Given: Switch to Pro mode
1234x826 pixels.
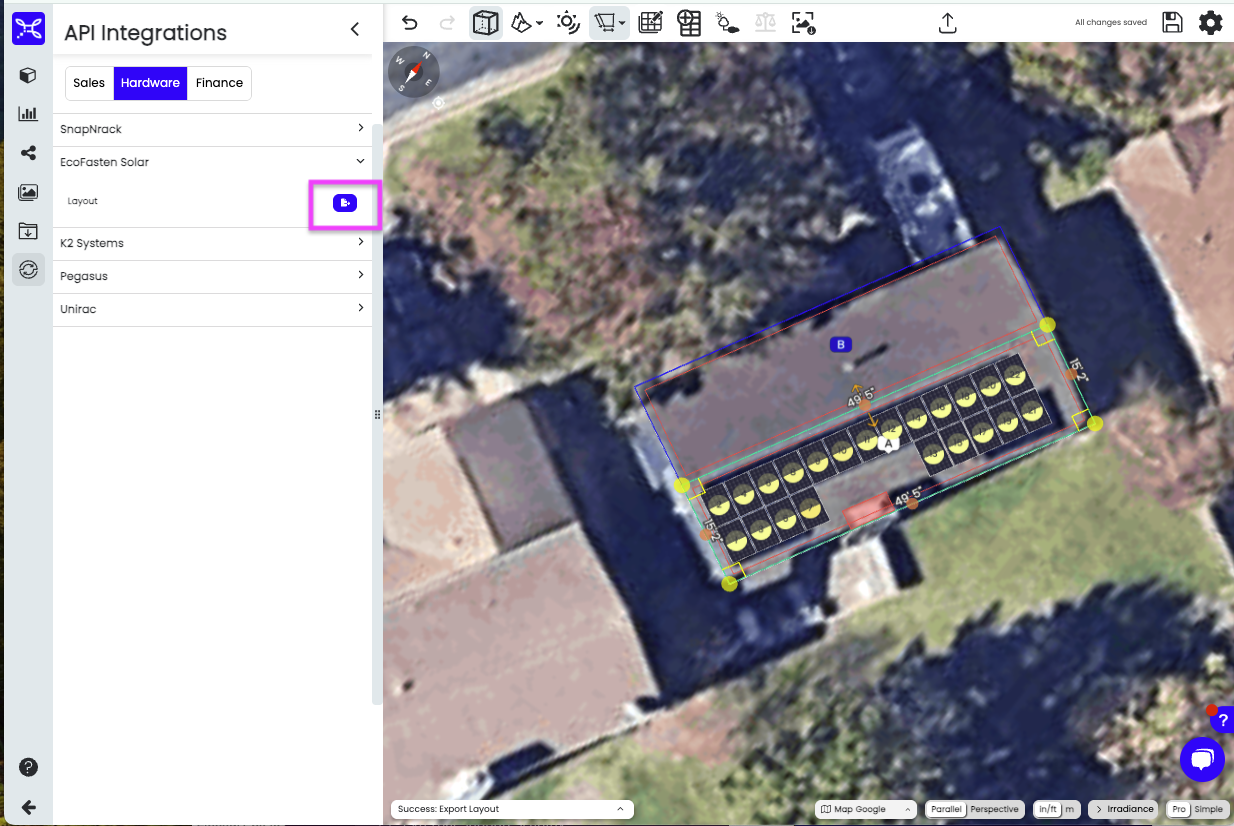Looking at the screenshot, I should 1179,809.
